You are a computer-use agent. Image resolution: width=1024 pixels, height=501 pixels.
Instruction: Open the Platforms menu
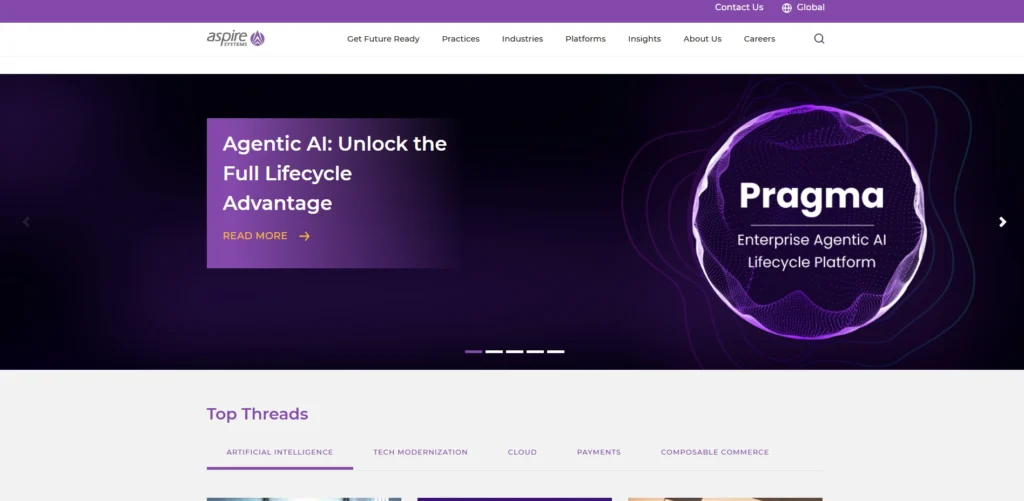pos(585,39)
